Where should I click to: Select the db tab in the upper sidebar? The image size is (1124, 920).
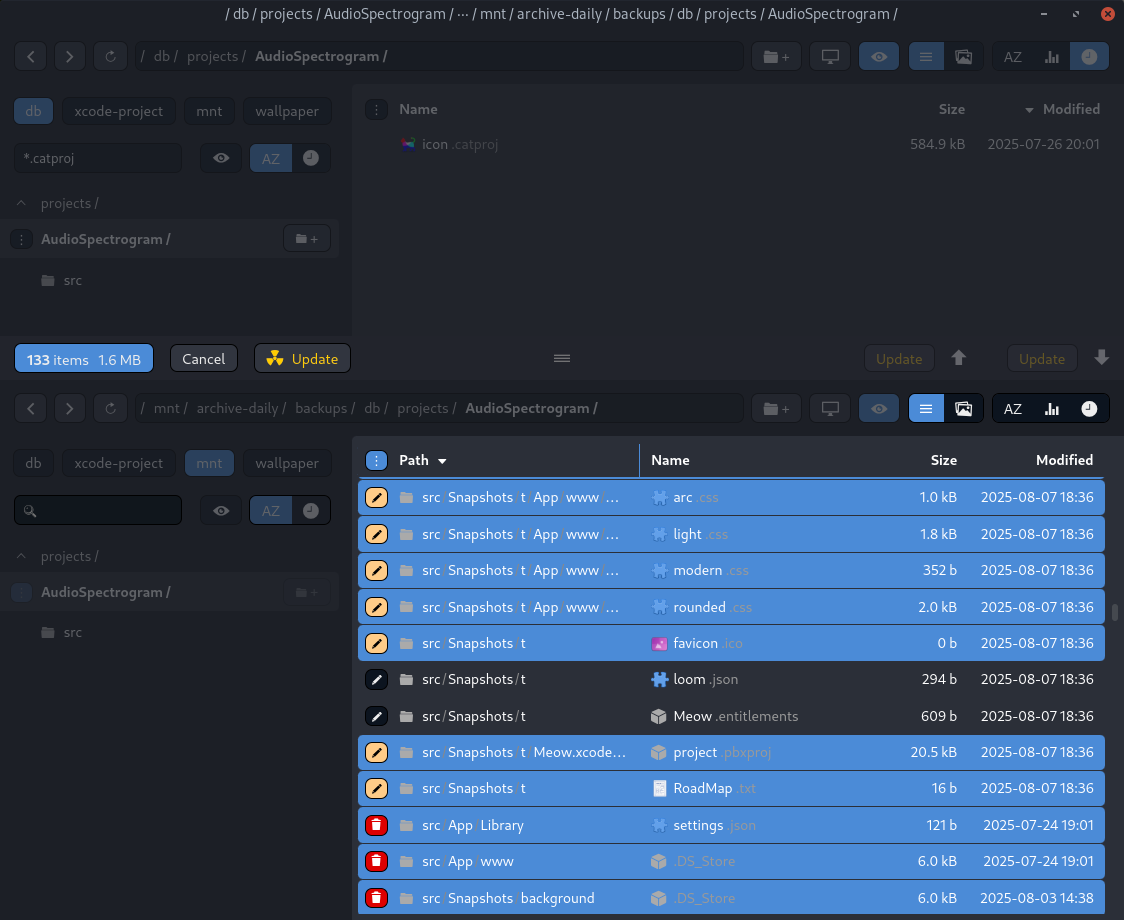click(x=34, y=111)
